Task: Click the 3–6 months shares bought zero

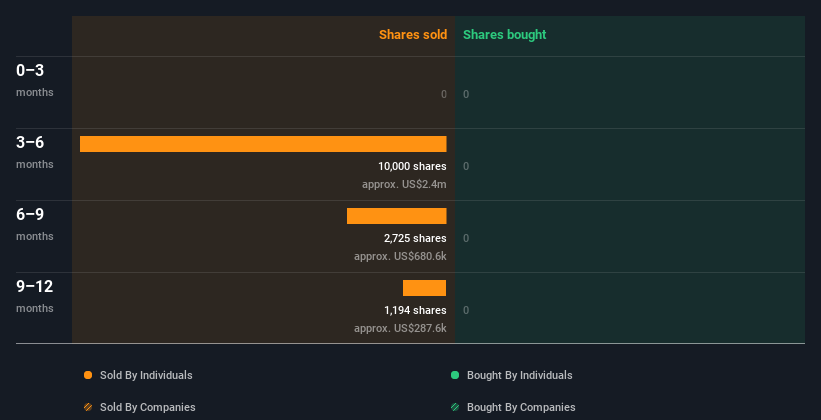Action: click(466, 166)
